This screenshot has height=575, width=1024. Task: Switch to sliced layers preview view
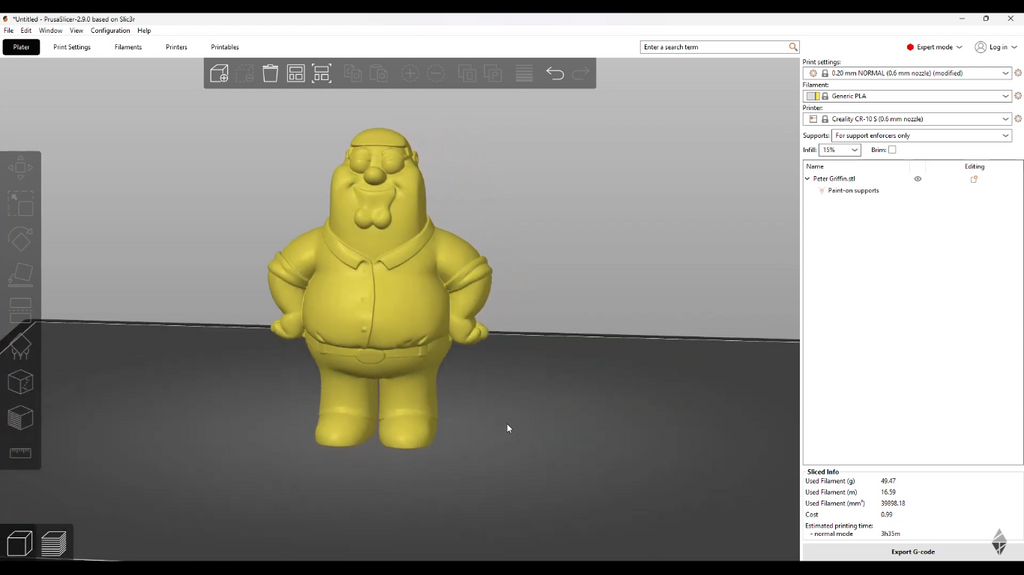pos(54,543)
